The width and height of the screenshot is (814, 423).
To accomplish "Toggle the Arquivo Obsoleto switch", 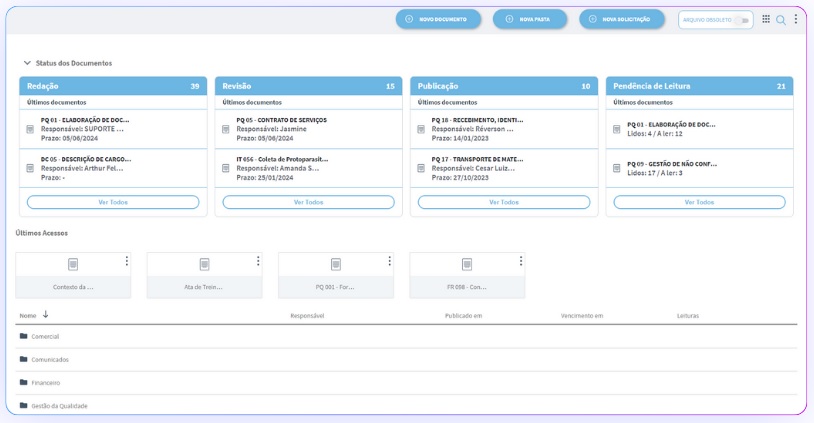I will coord(741,19).
